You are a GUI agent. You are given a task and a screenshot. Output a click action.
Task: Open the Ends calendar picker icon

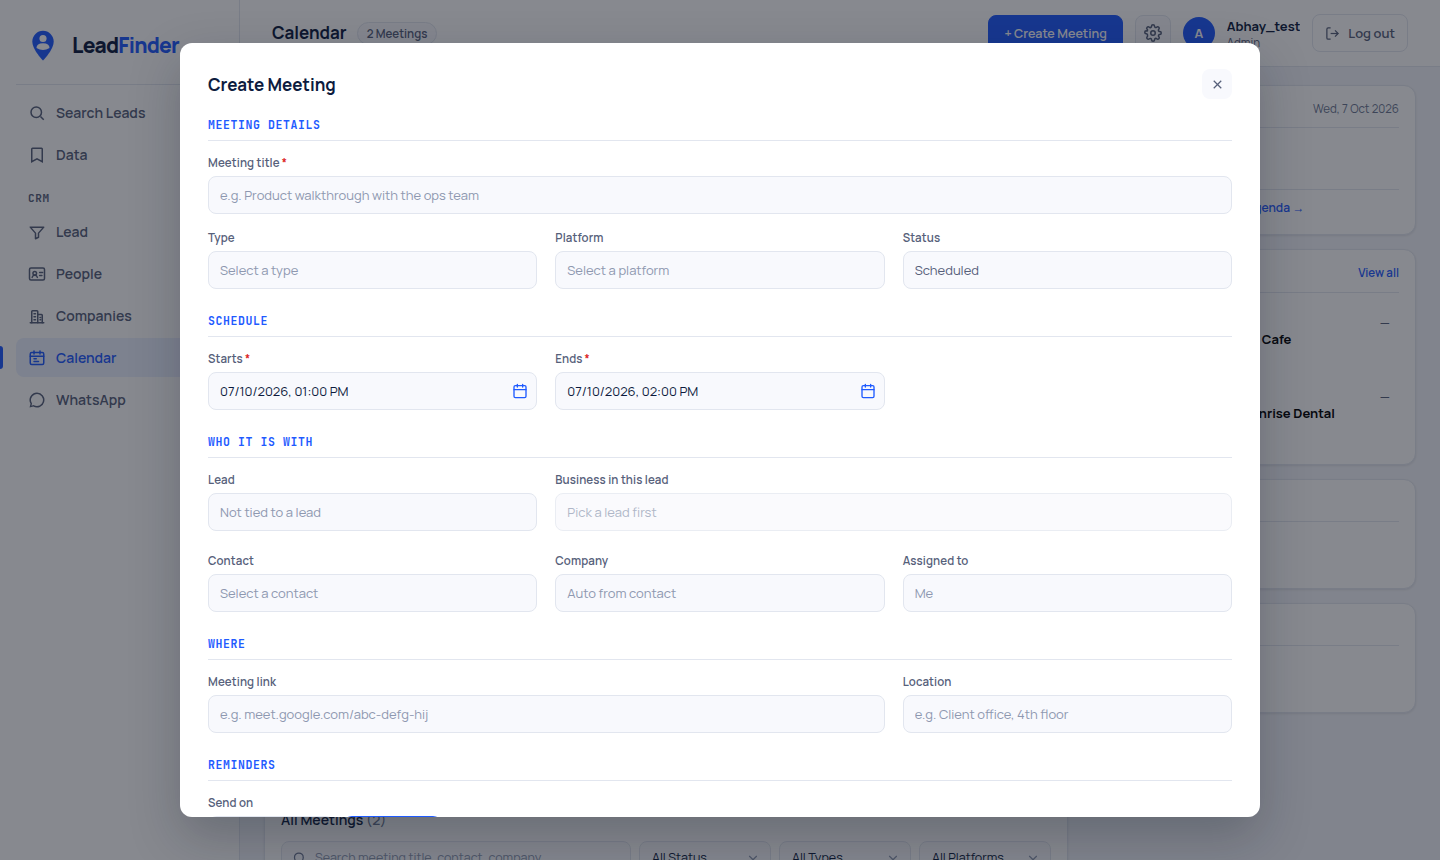(868, 391)
